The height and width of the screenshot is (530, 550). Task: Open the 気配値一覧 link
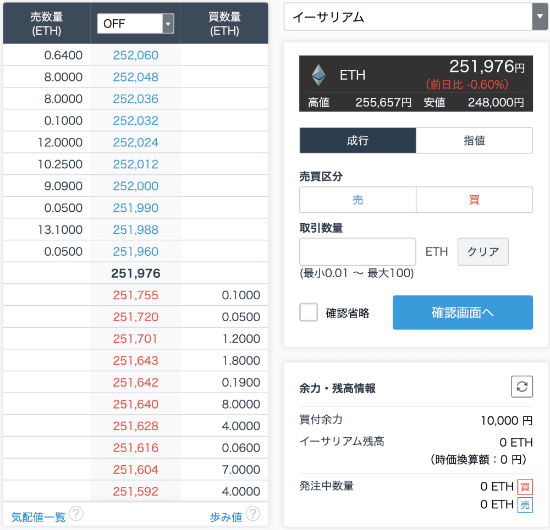tap(38, 517)
